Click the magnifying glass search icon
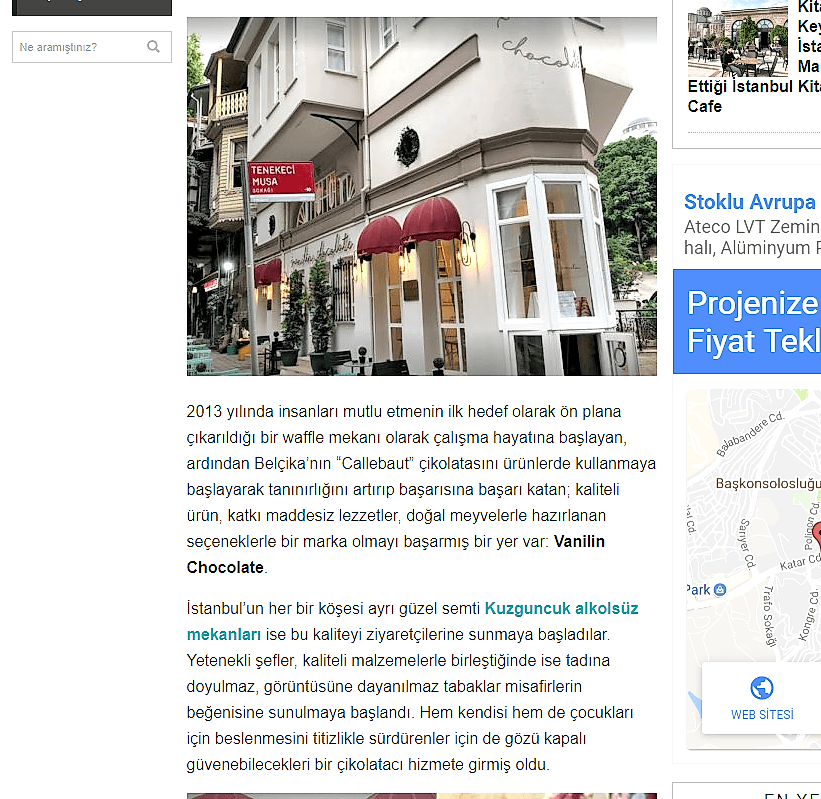Viewport: 821px width, 799px height. tap(153, 47)
